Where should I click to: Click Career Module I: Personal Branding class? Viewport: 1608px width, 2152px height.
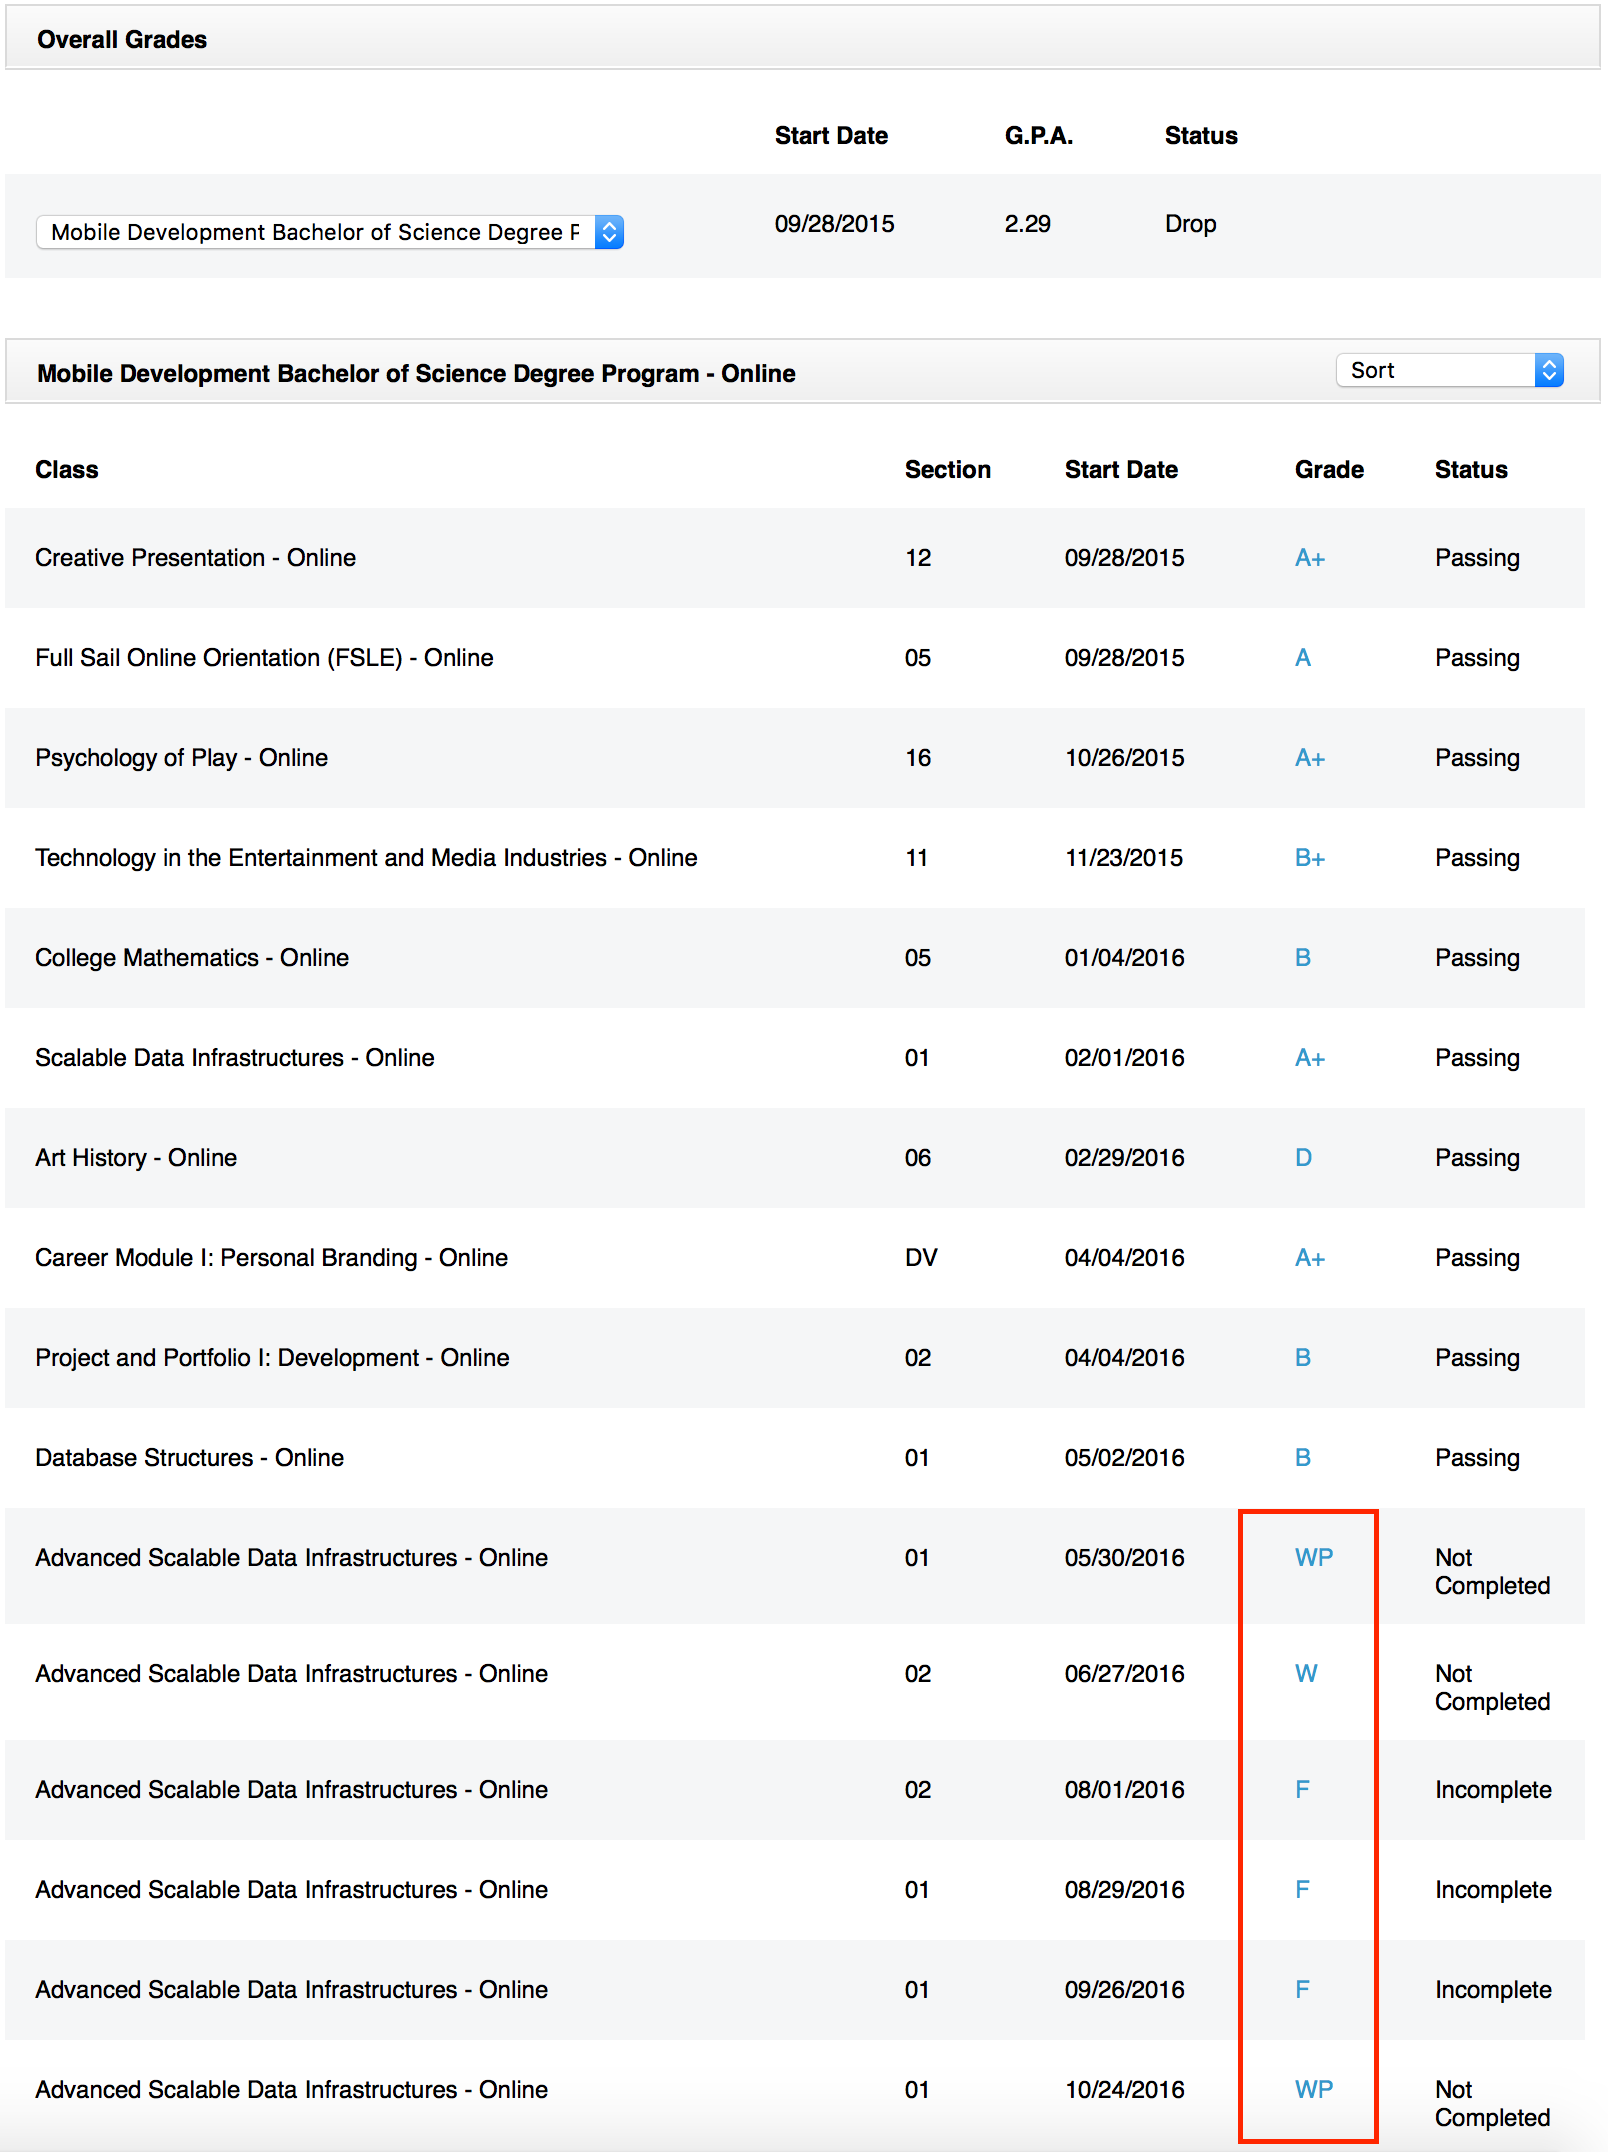point(271,1258)
